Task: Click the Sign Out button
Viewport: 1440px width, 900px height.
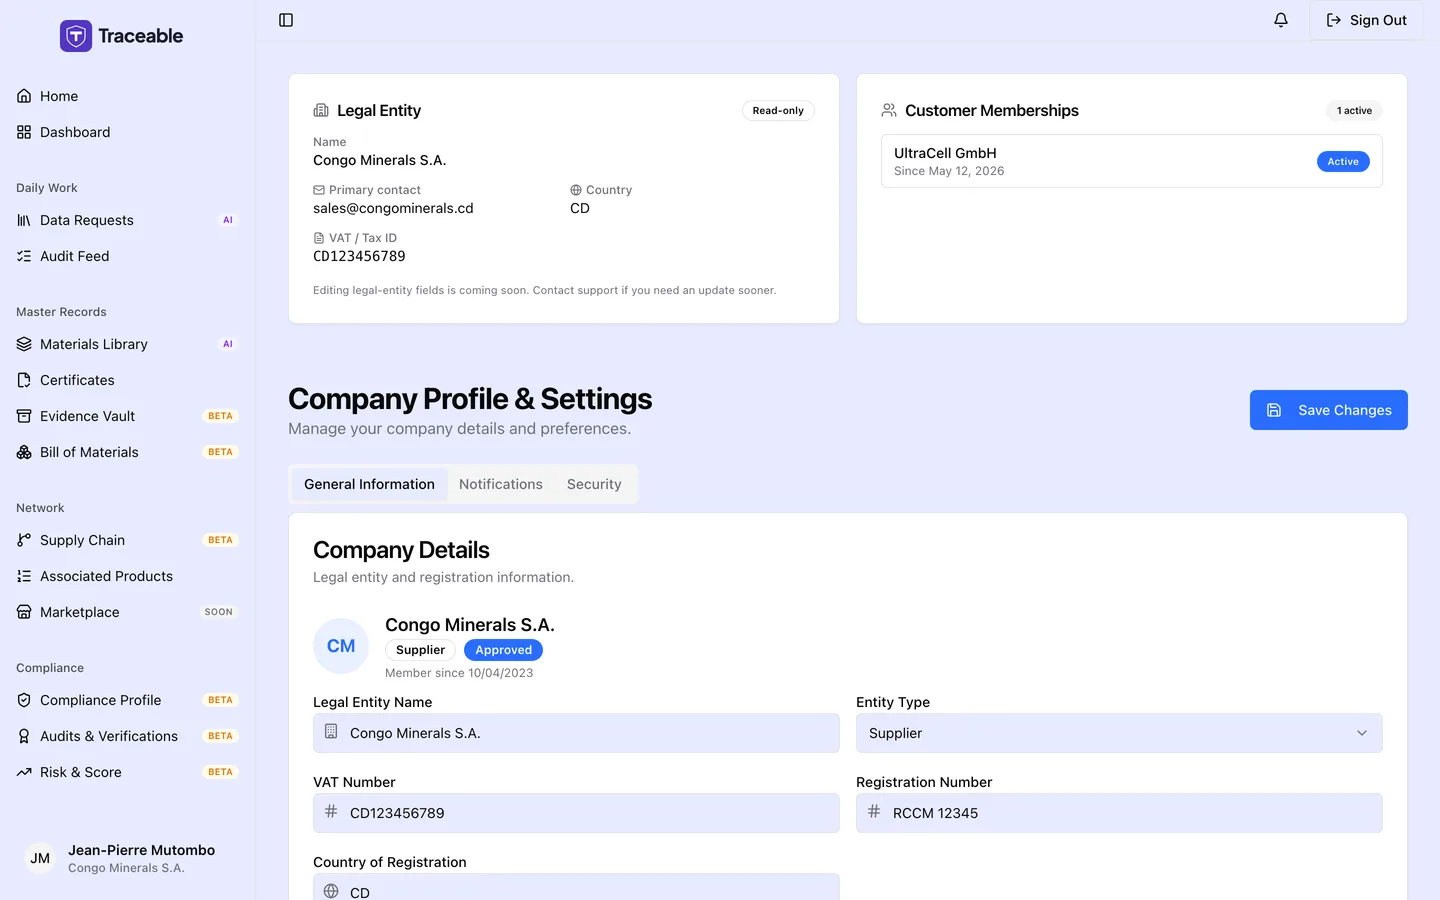Action: tap(1366, 20)
